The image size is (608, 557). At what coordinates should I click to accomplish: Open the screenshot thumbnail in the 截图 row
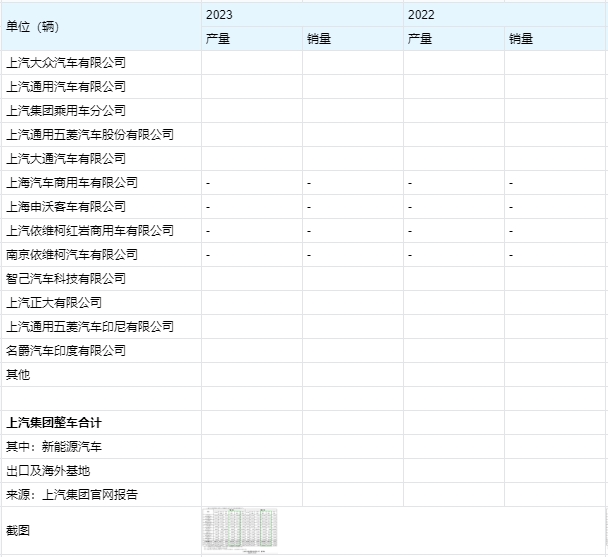pyautogui.click(x=239, y=530)
